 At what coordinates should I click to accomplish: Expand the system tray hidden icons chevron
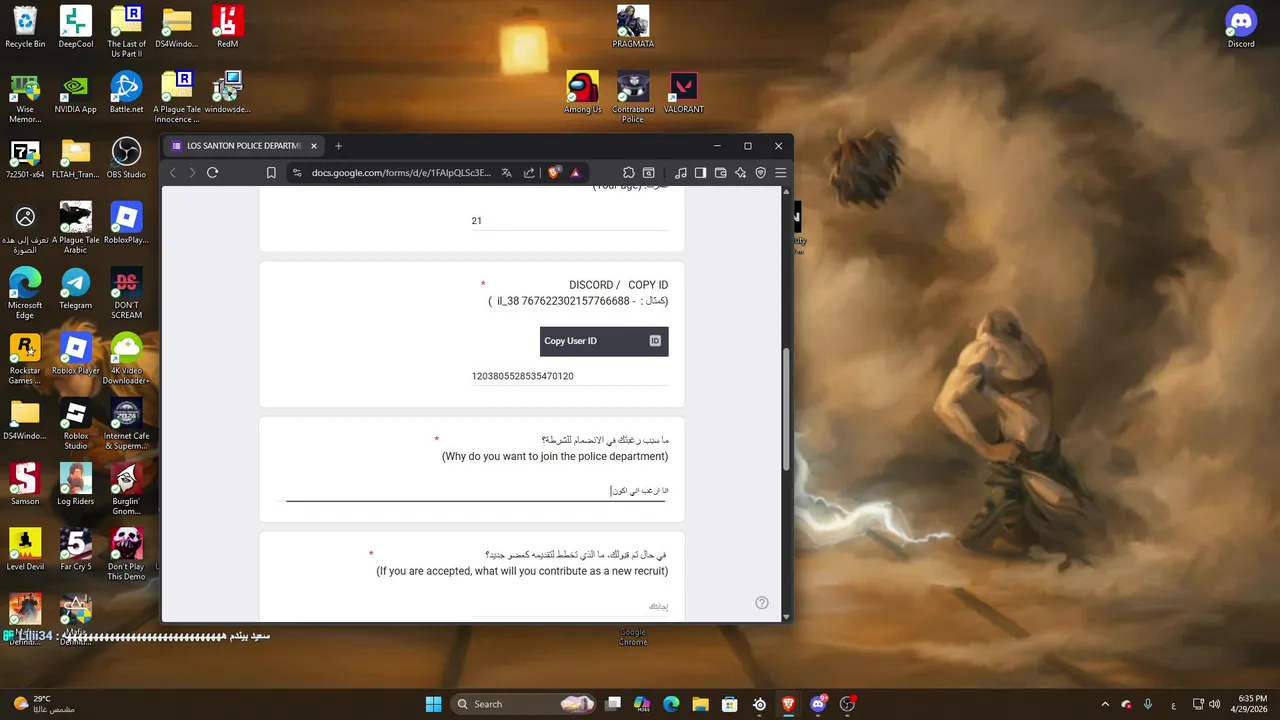coord(1105,704)
